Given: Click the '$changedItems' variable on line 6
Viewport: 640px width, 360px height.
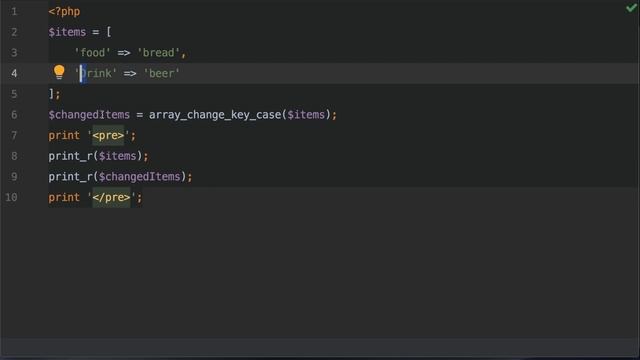Looking at the screenshot, I should tap(89, 115).
